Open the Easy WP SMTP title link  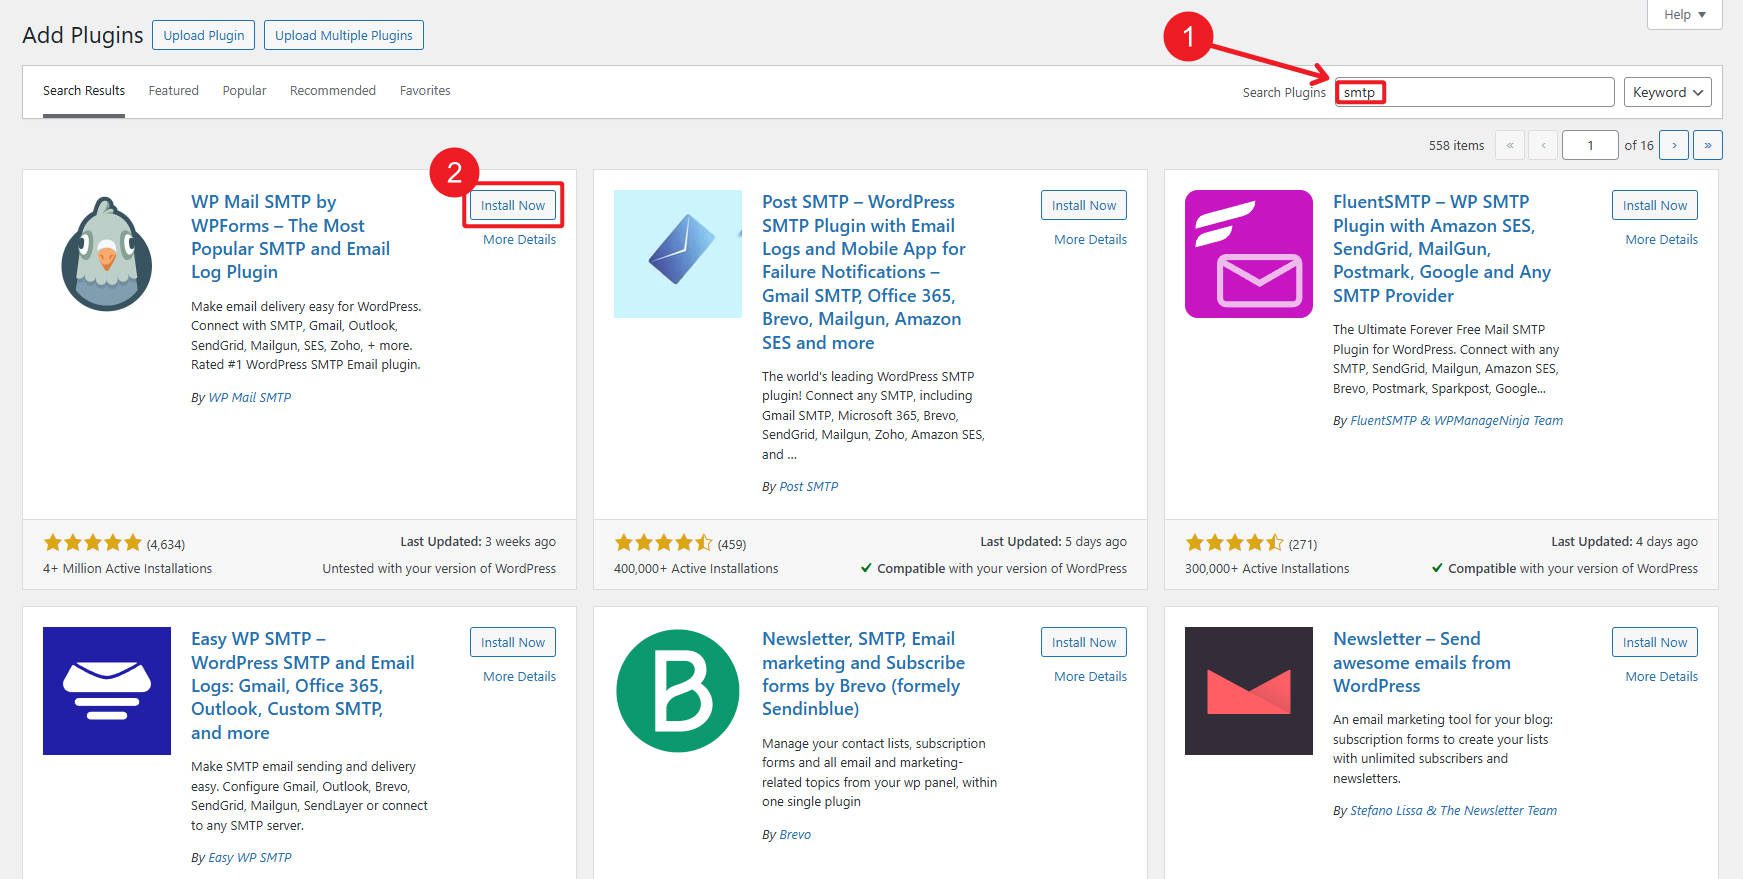click(x=302, y=686)
